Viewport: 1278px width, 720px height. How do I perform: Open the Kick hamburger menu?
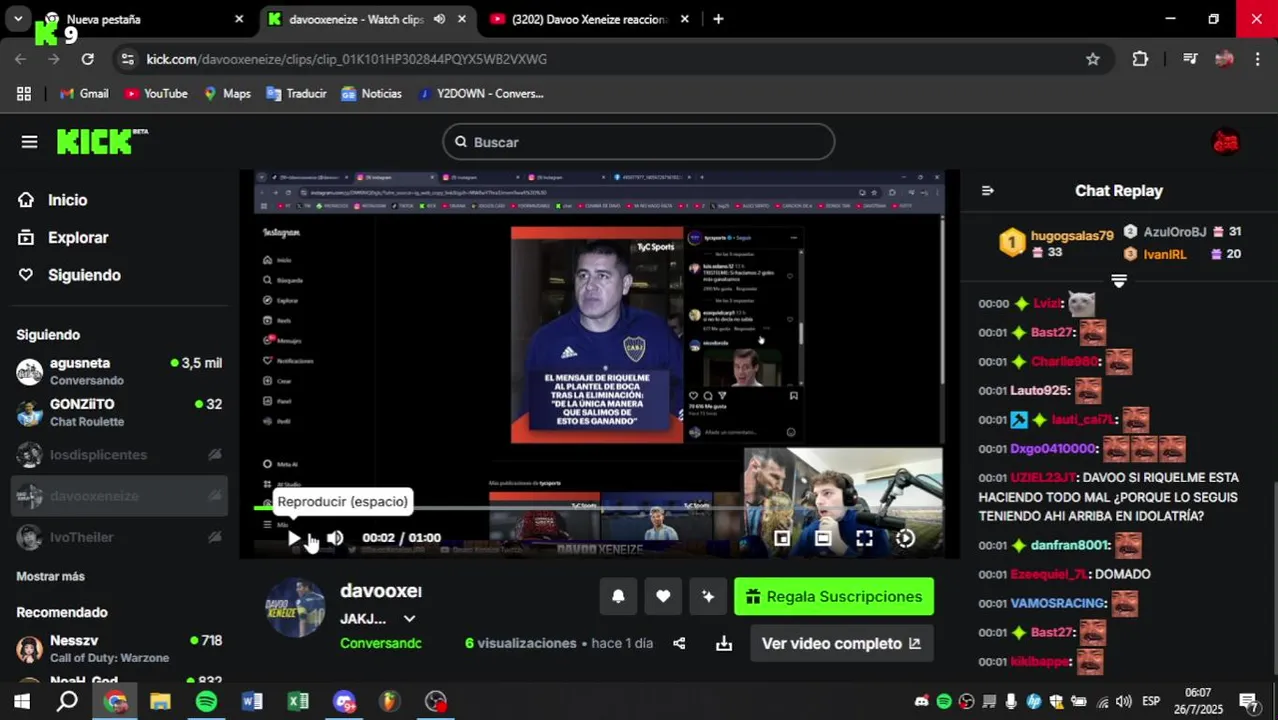click(29, 142)
